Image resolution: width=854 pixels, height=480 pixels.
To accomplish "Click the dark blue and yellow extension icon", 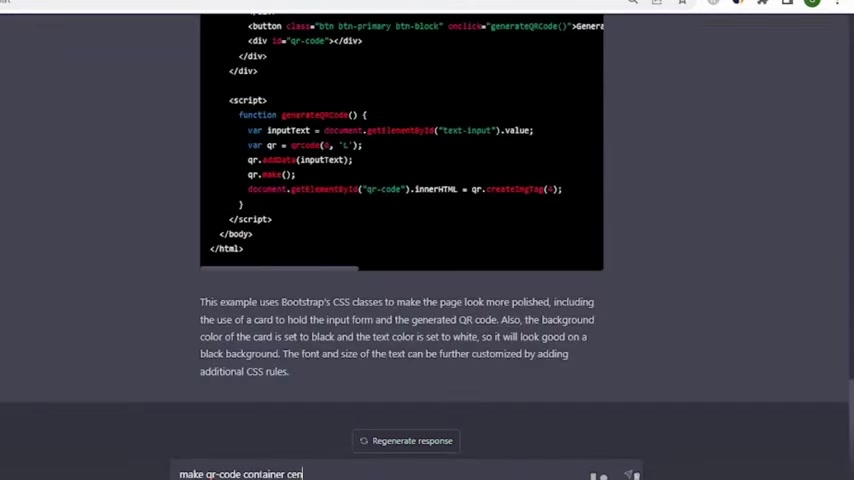I will click(738, 2).
